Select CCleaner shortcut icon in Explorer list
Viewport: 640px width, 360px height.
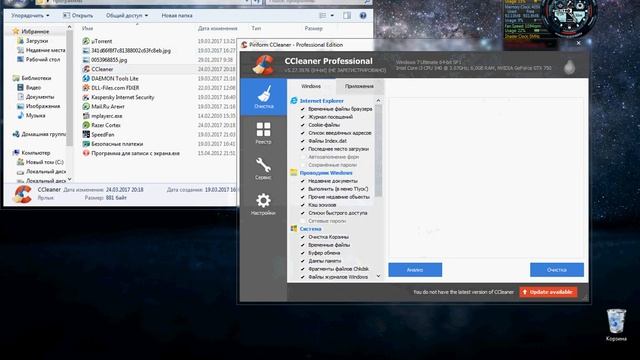pos(86,69)
